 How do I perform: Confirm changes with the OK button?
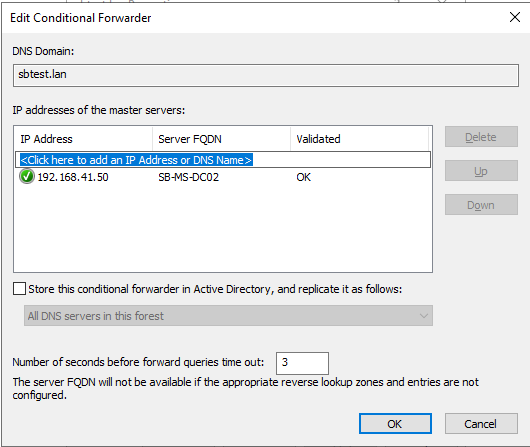click(395, 424)
